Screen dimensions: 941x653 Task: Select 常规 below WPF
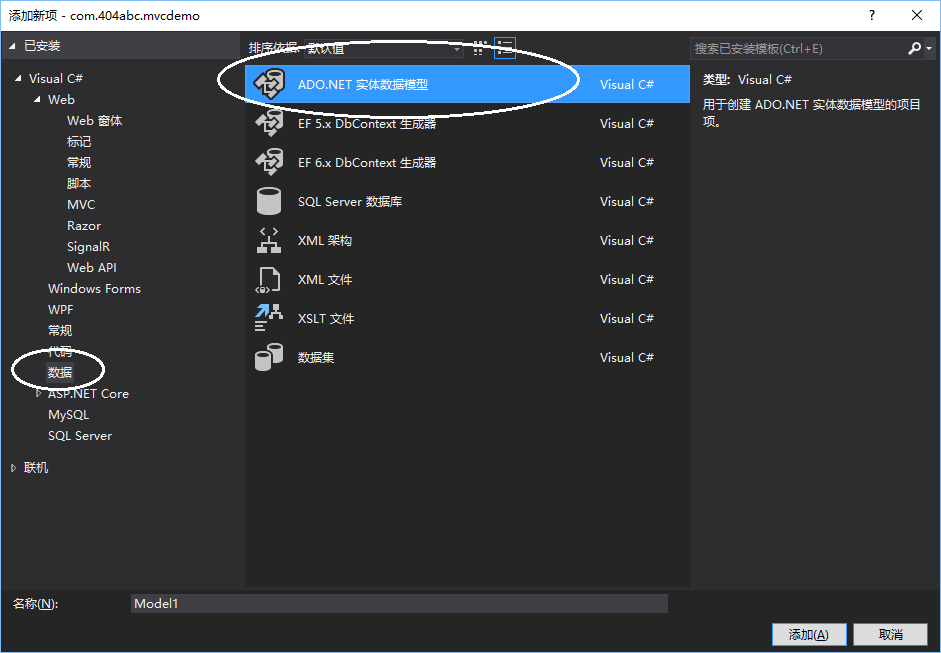coord(60,331)
